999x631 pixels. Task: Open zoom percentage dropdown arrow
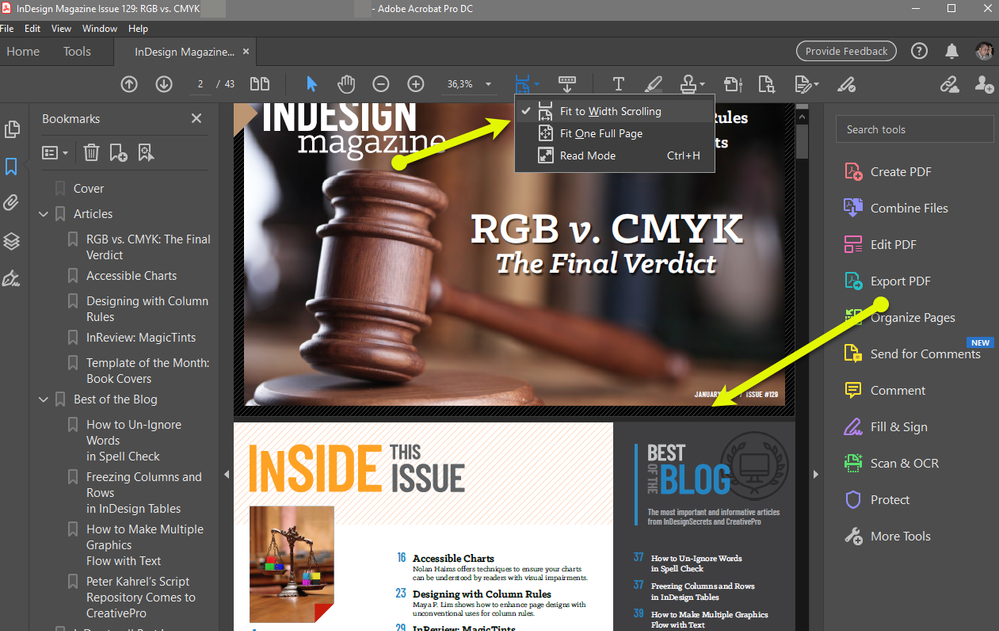click(488, 84)
